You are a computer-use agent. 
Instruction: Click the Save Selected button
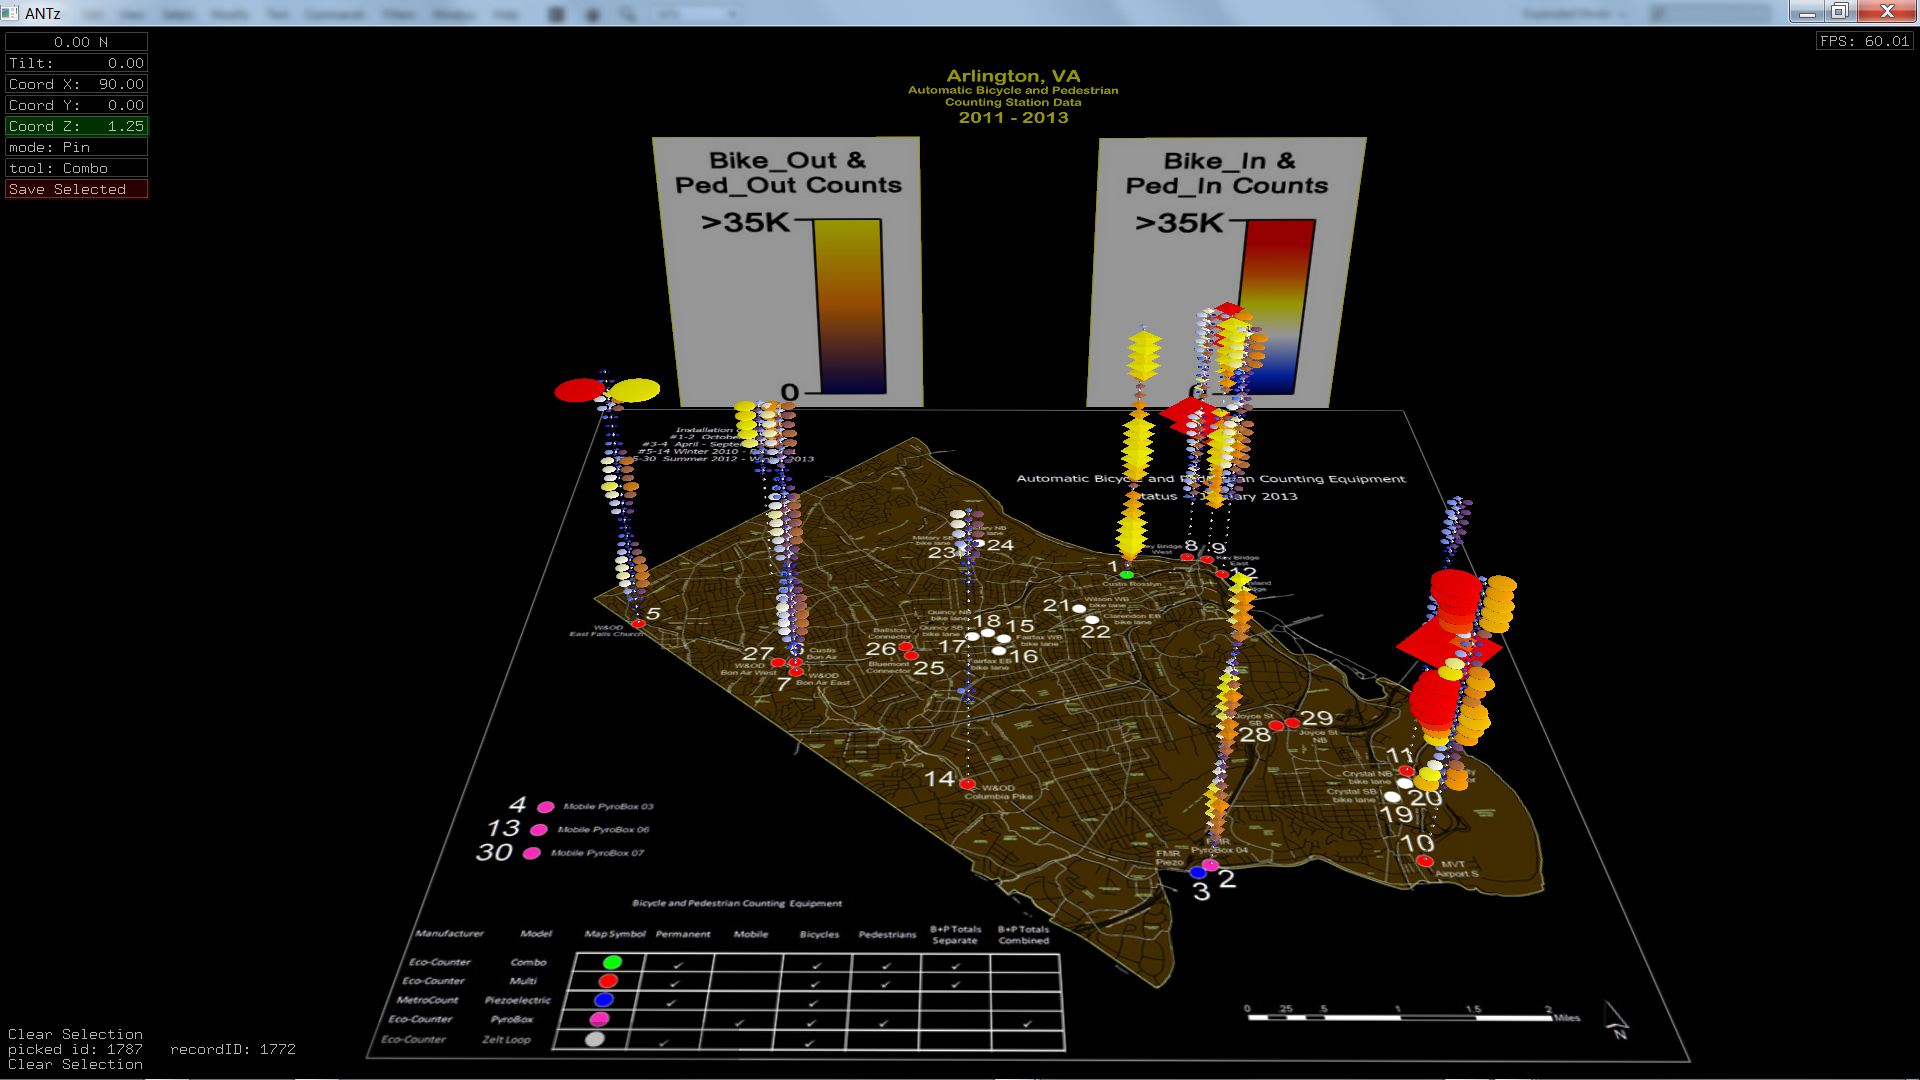77,189
